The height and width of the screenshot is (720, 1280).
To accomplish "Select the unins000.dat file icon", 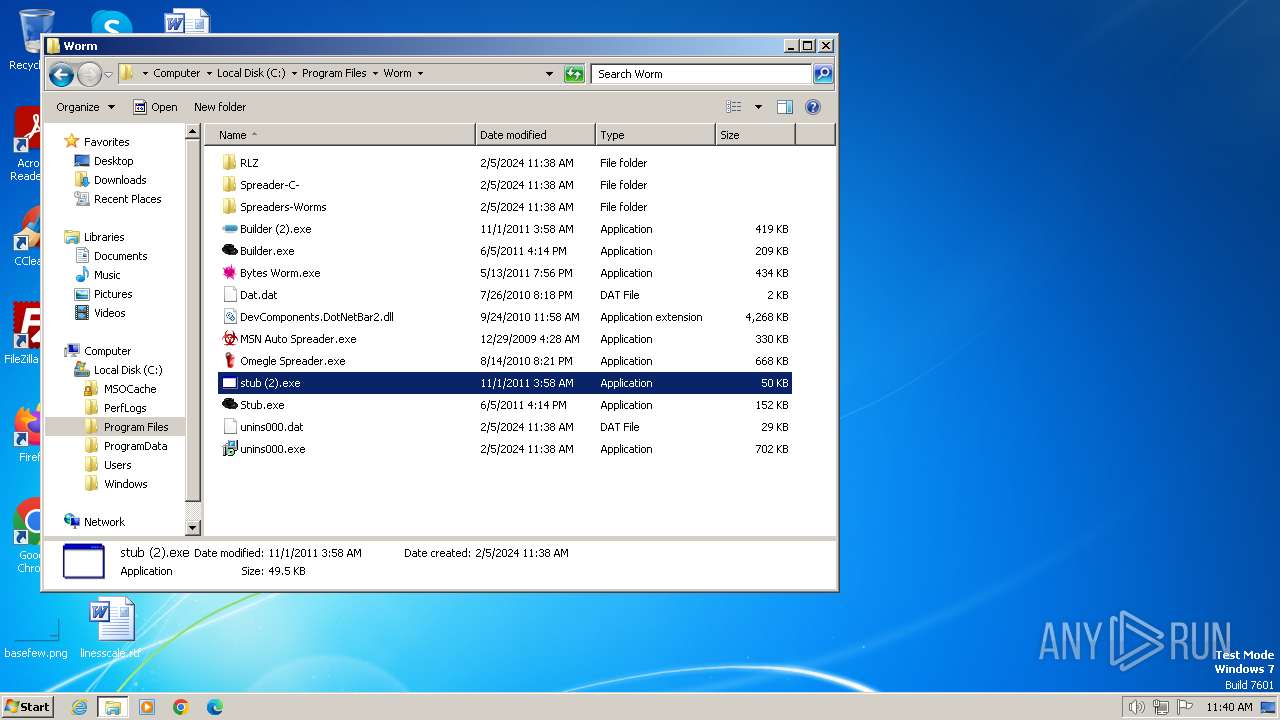I will coord(229,427).
